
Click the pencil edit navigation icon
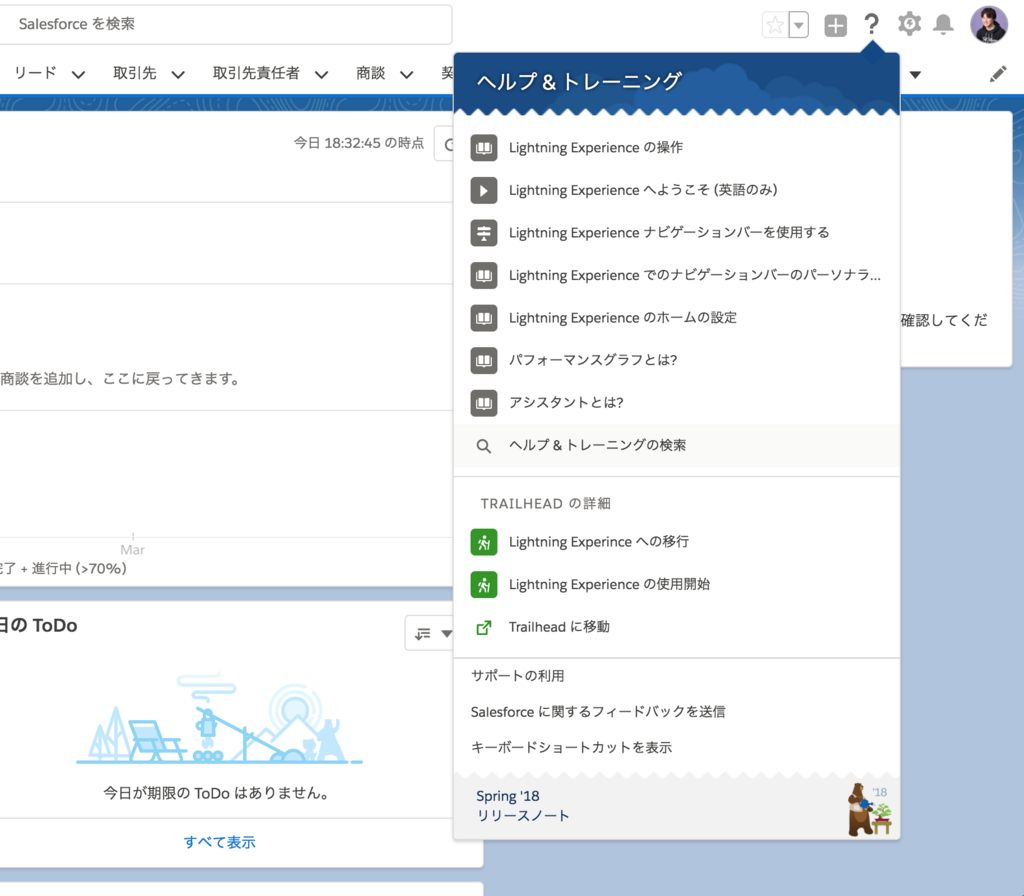(x=997, y=74)
